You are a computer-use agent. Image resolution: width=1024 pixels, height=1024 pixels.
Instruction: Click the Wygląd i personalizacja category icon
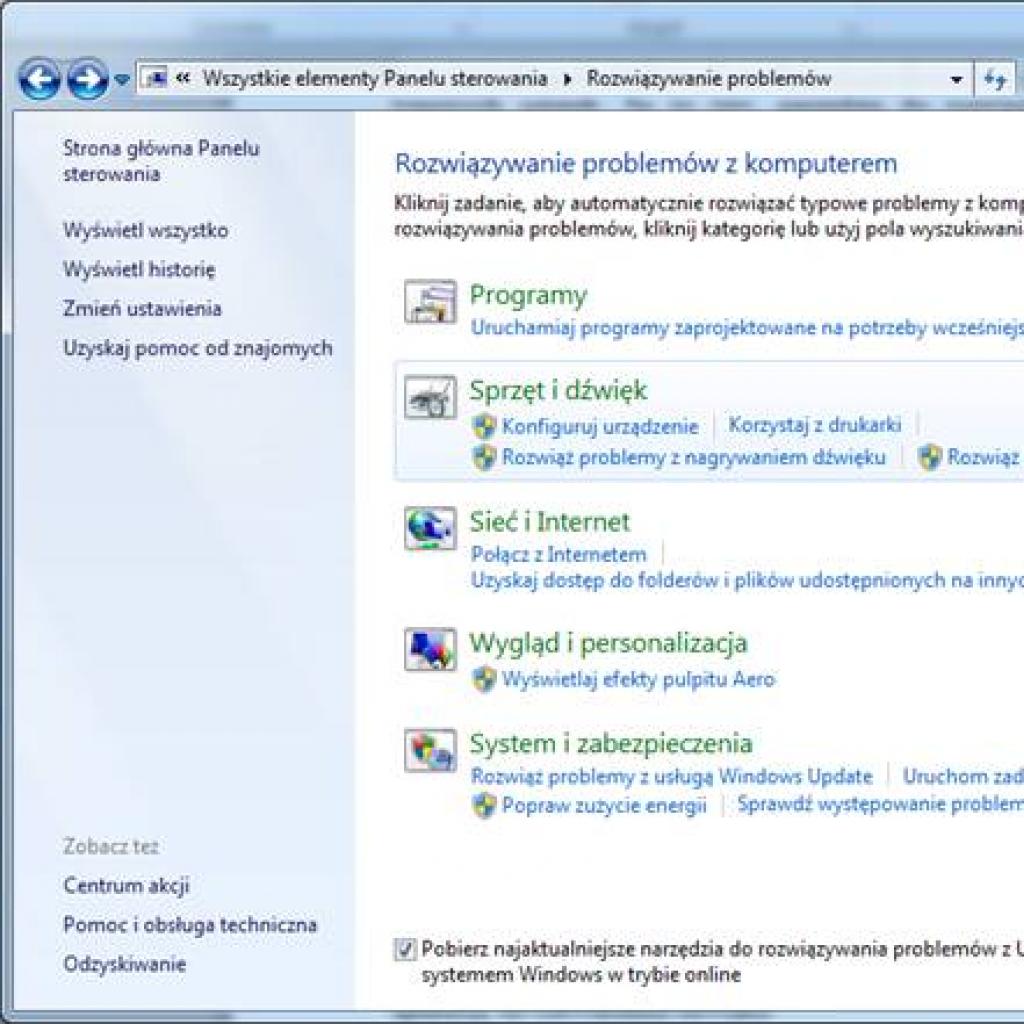(430, 650)
